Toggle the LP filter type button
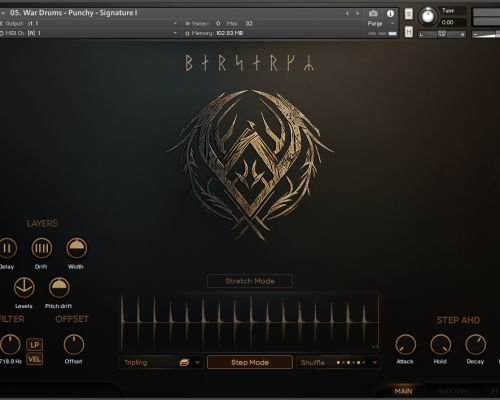Screen dimensions: 500x400 35,345
